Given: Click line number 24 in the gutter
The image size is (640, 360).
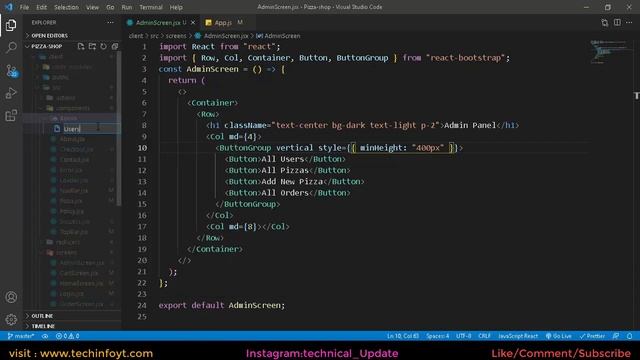Looking at the screenshot, I should pyautogui.click(x=142, y=305).
